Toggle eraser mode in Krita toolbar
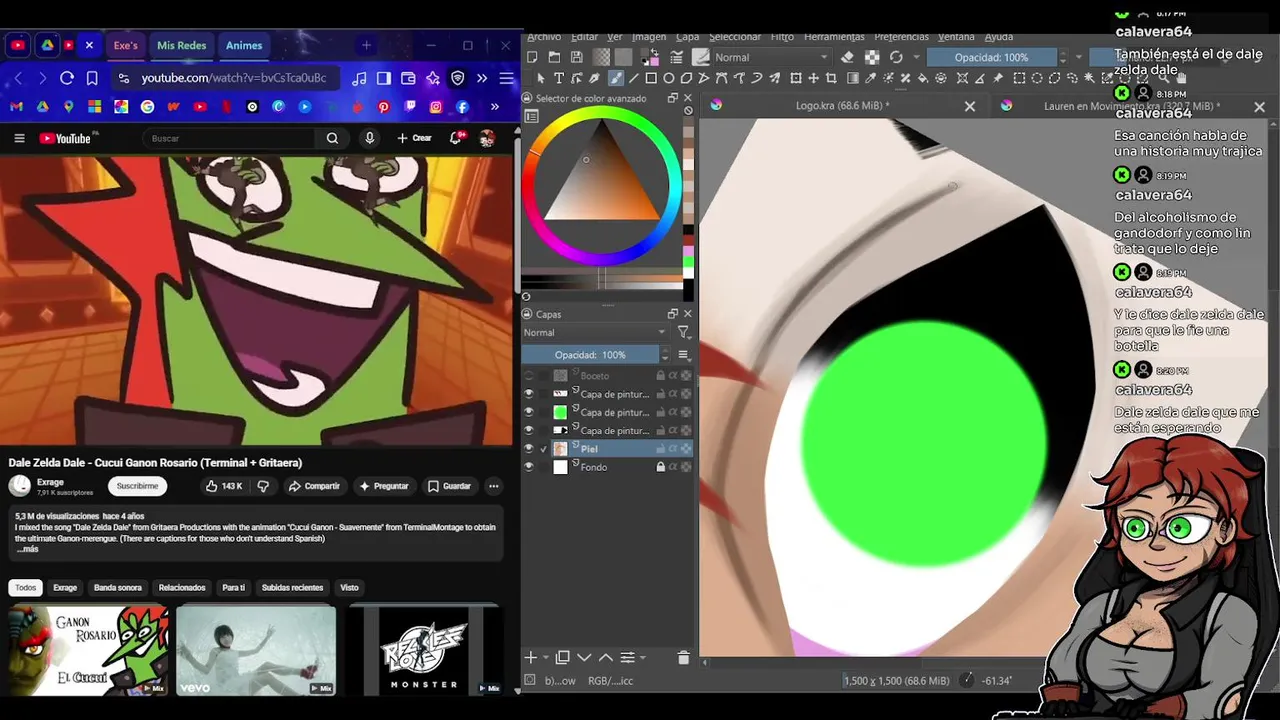 click(847, 57)
